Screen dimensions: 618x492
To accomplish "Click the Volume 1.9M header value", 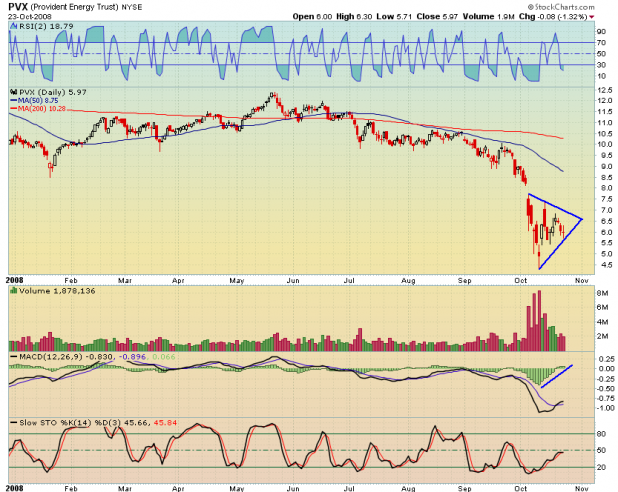I will tap(489, 17).
